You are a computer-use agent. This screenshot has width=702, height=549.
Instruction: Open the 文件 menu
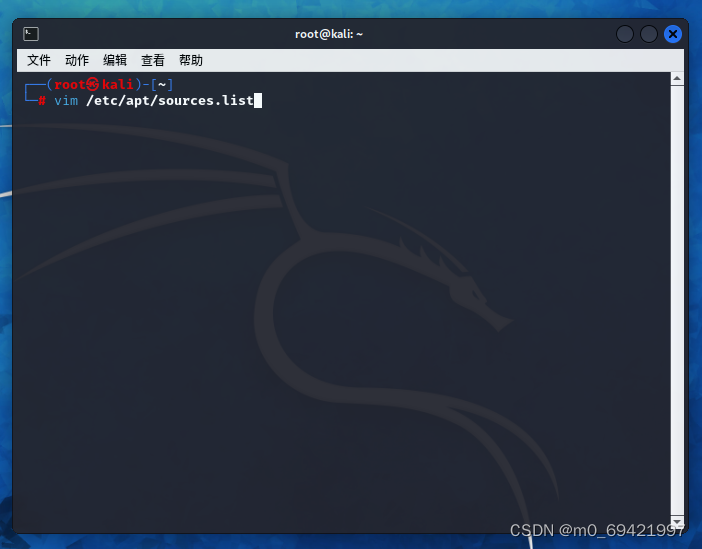coord(39,60)
